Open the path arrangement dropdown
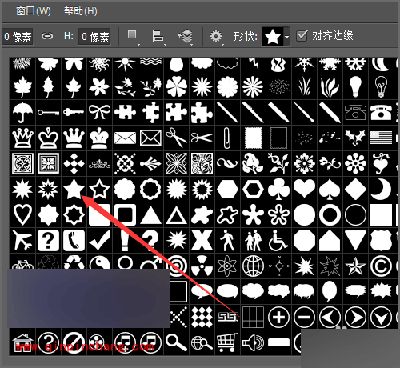Viewport: 400px width, 368px height. click(185, 36)
